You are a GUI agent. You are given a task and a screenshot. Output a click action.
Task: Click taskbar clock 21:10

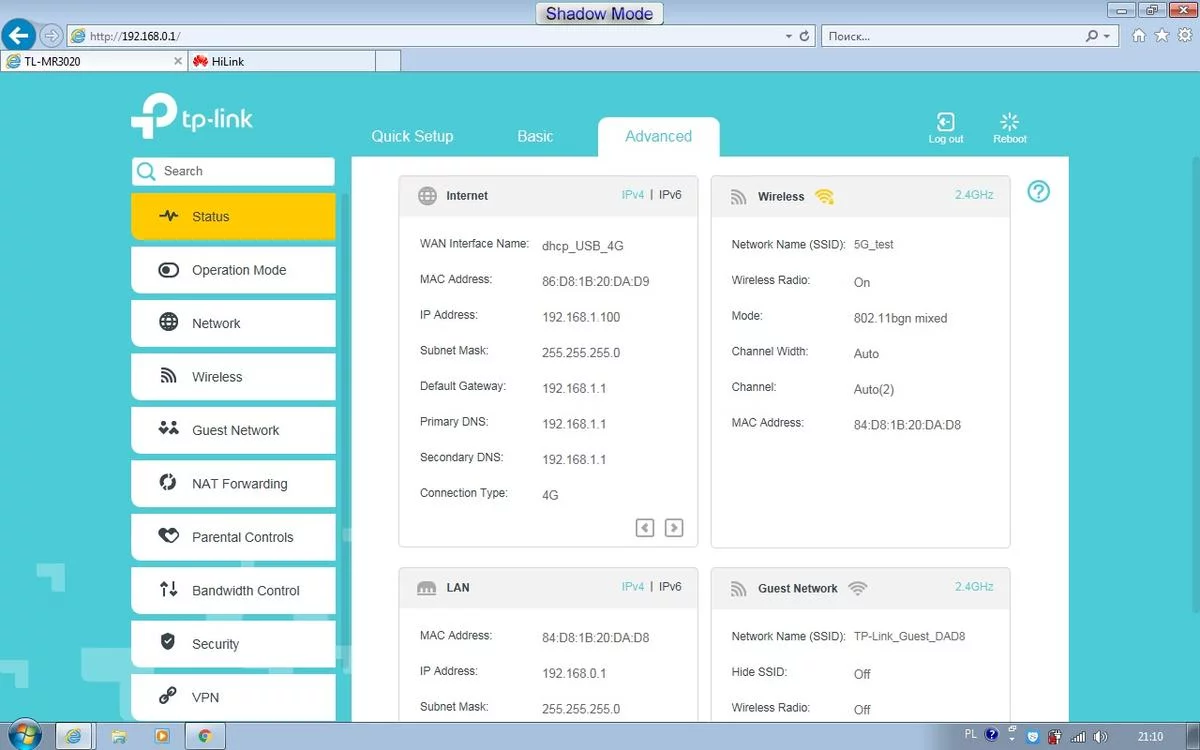[x=1150, y=737]
